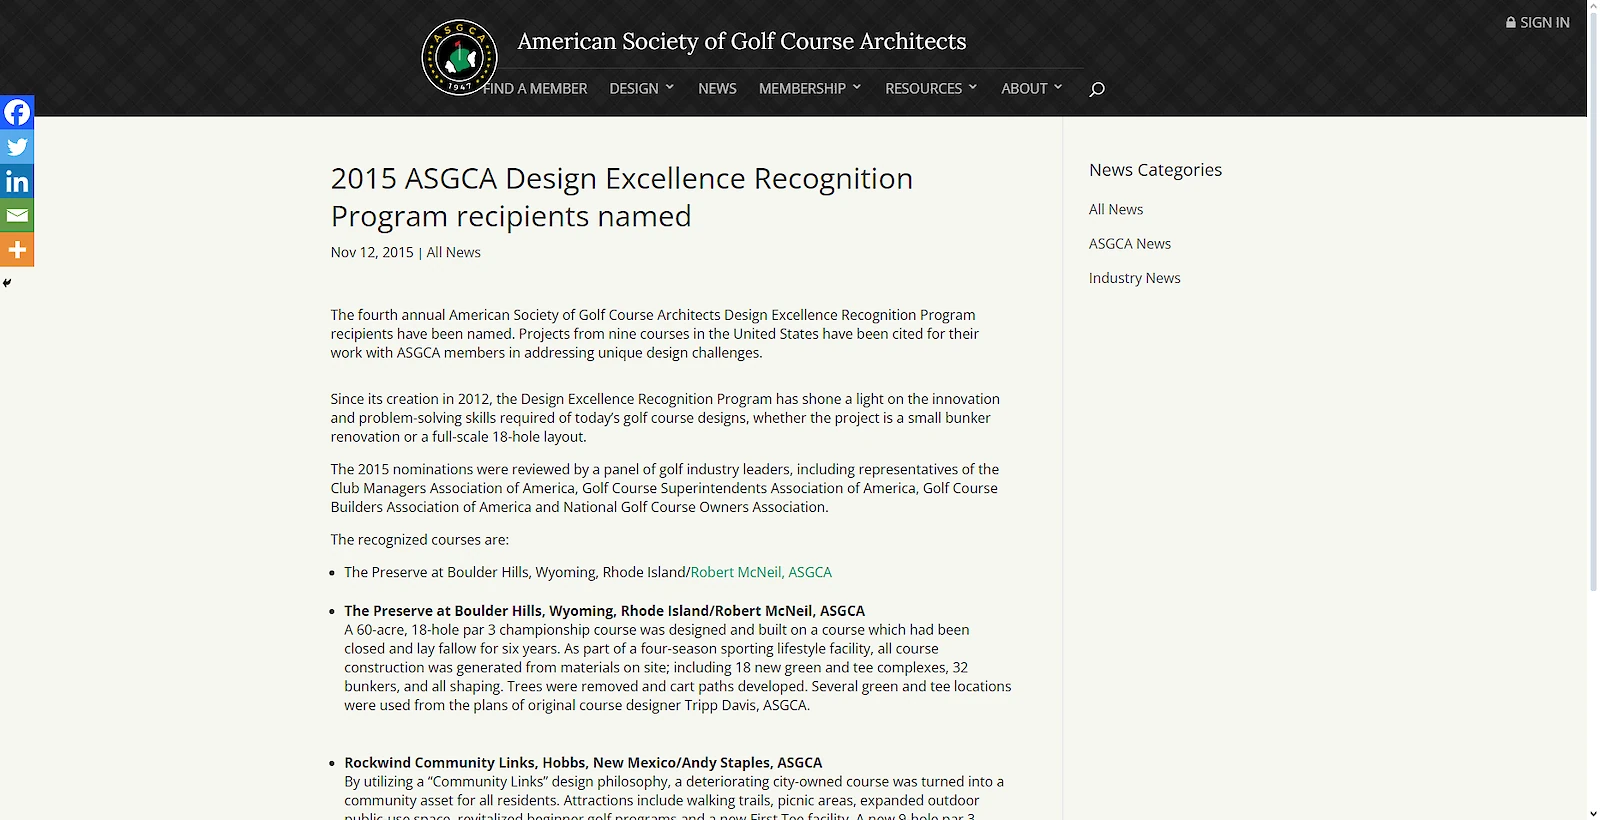This screenshot has width=1600, height=820.
Task: Open All News category in sidebar
Action: (1116, 209)
